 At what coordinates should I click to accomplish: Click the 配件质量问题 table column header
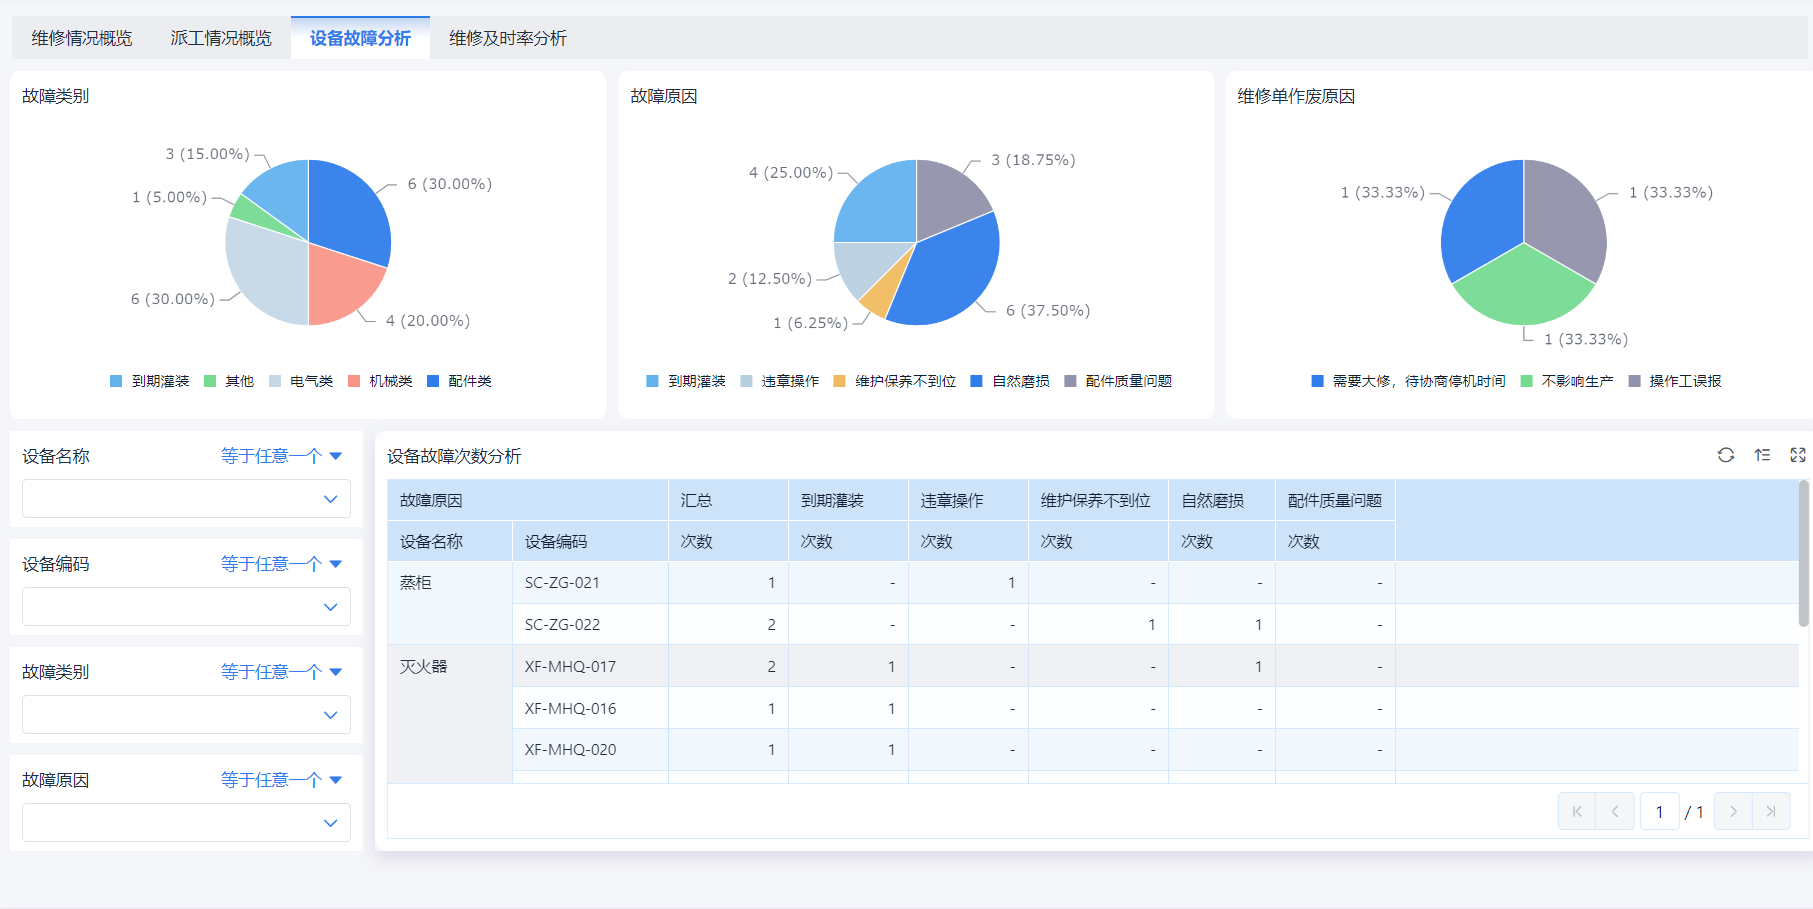[x=1335, y=500]
